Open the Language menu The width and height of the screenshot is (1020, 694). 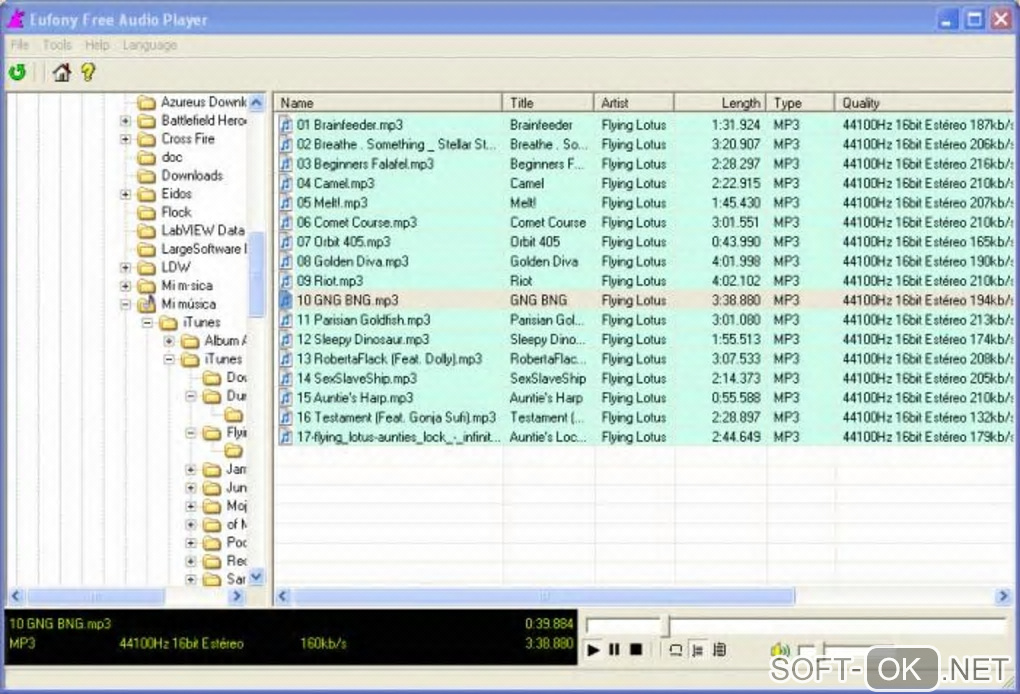[149, 45]
